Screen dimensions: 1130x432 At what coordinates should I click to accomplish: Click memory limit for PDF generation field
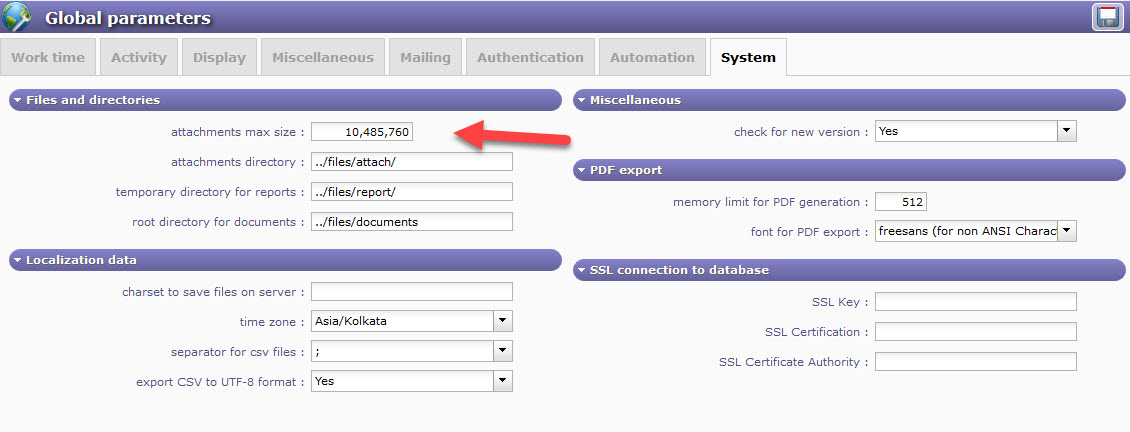900,201
